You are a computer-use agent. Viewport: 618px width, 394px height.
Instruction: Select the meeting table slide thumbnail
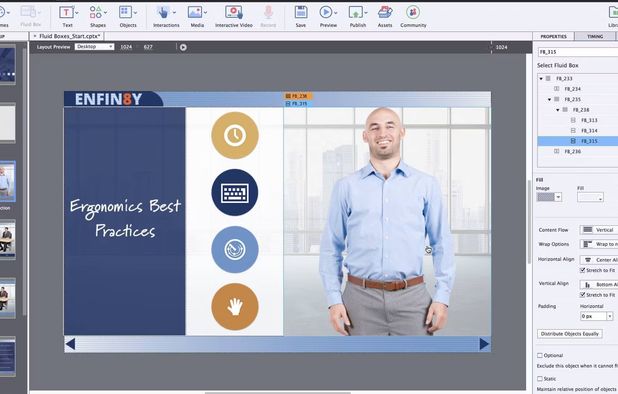click(x=7, y=239)
